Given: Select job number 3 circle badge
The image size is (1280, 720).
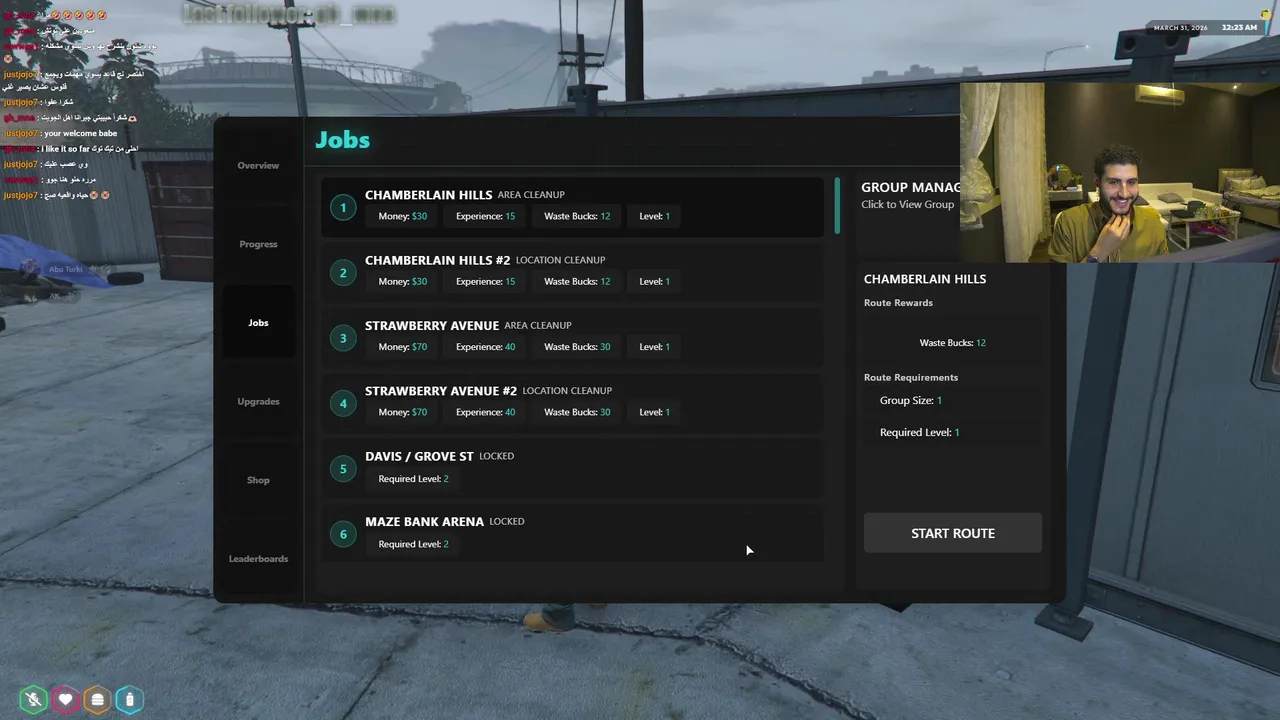Looking at the screenshot, I should pos(343,338).
